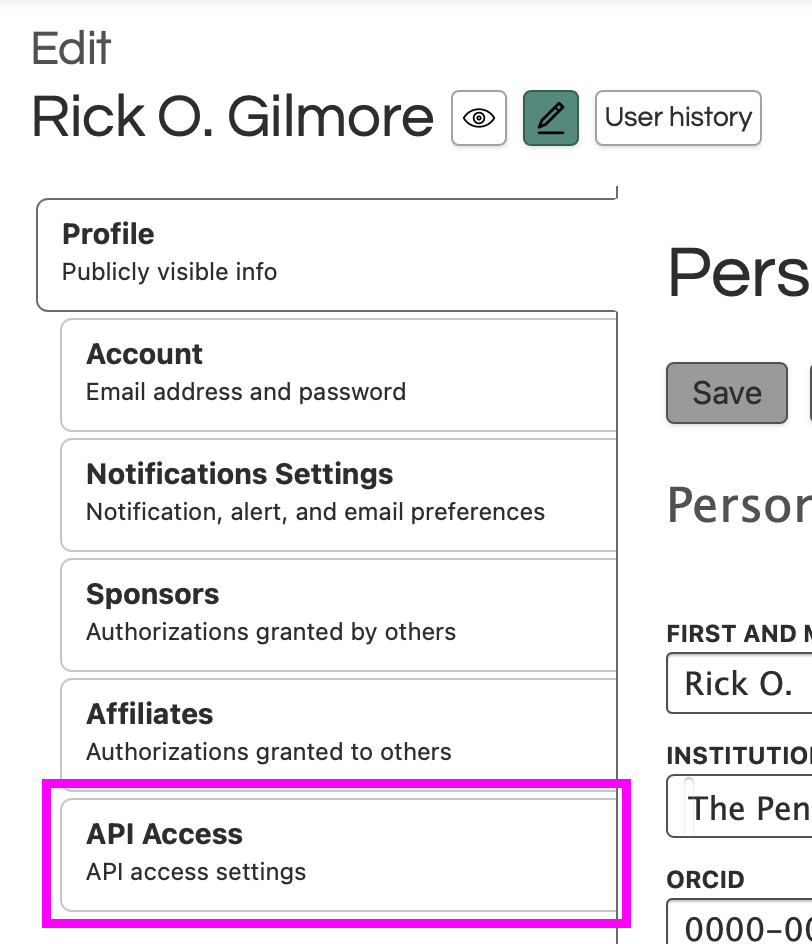
Task: Click the Institution field label
Action: (x=738, y=755)
